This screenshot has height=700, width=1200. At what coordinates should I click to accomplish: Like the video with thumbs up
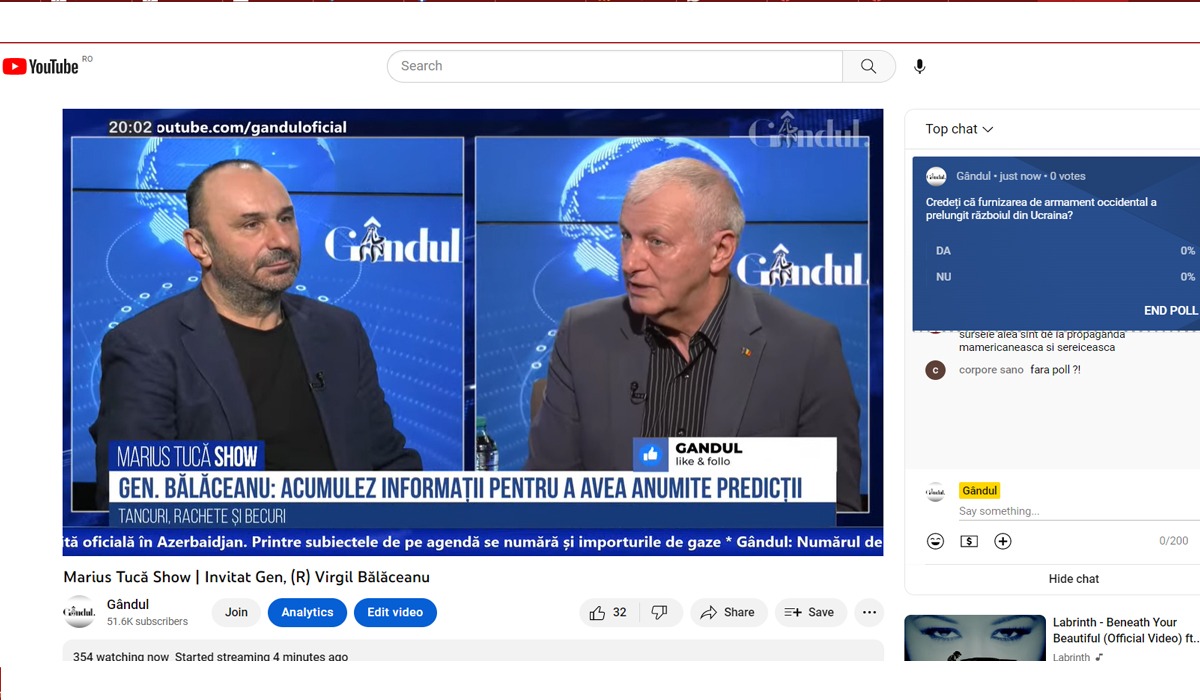(x=609, y=612)
